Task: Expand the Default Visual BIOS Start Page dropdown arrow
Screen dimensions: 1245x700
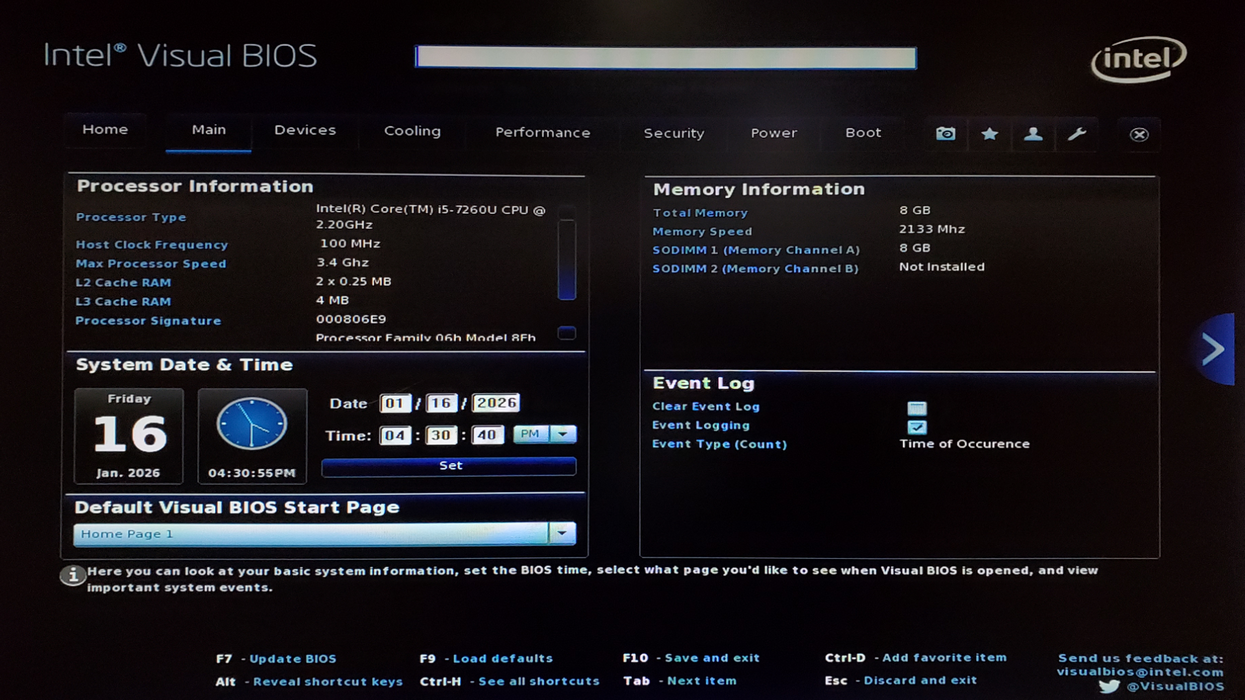Action: [x=562, y=534]
